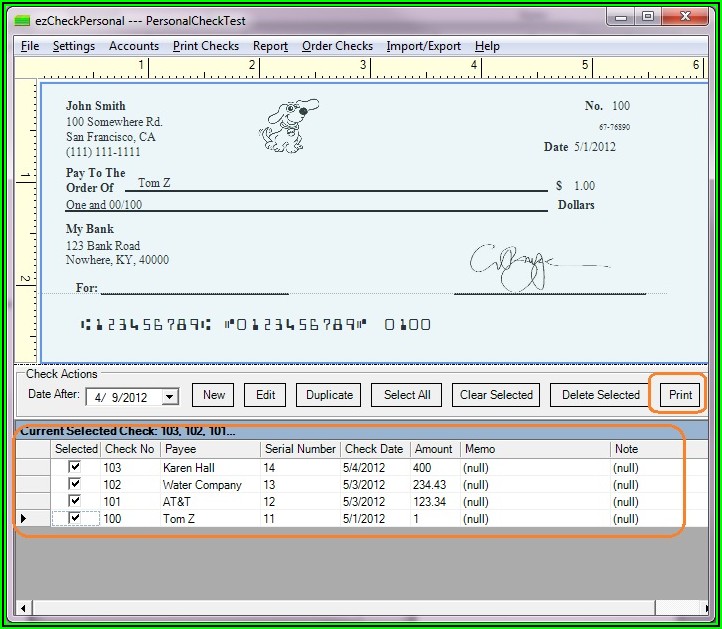Toggle the checkbox for Tom Z check 100
This screenshot has width=722, height=629.
pyautogui.click(x=74, y=518)
